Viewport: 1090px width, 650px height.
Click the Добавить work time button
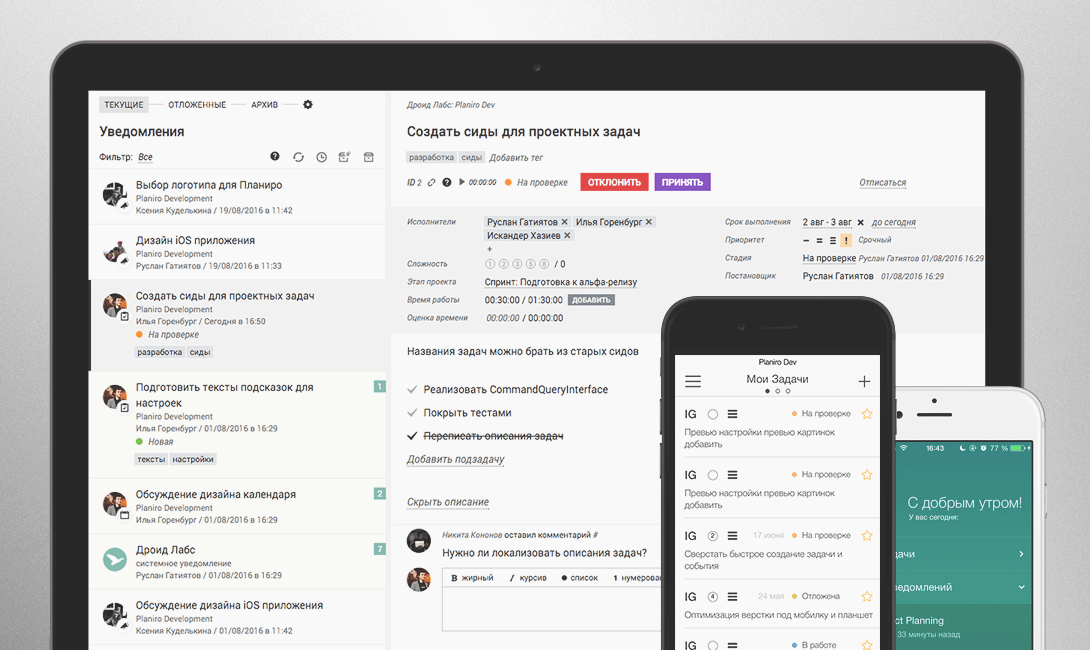click(x=591, y=300)
